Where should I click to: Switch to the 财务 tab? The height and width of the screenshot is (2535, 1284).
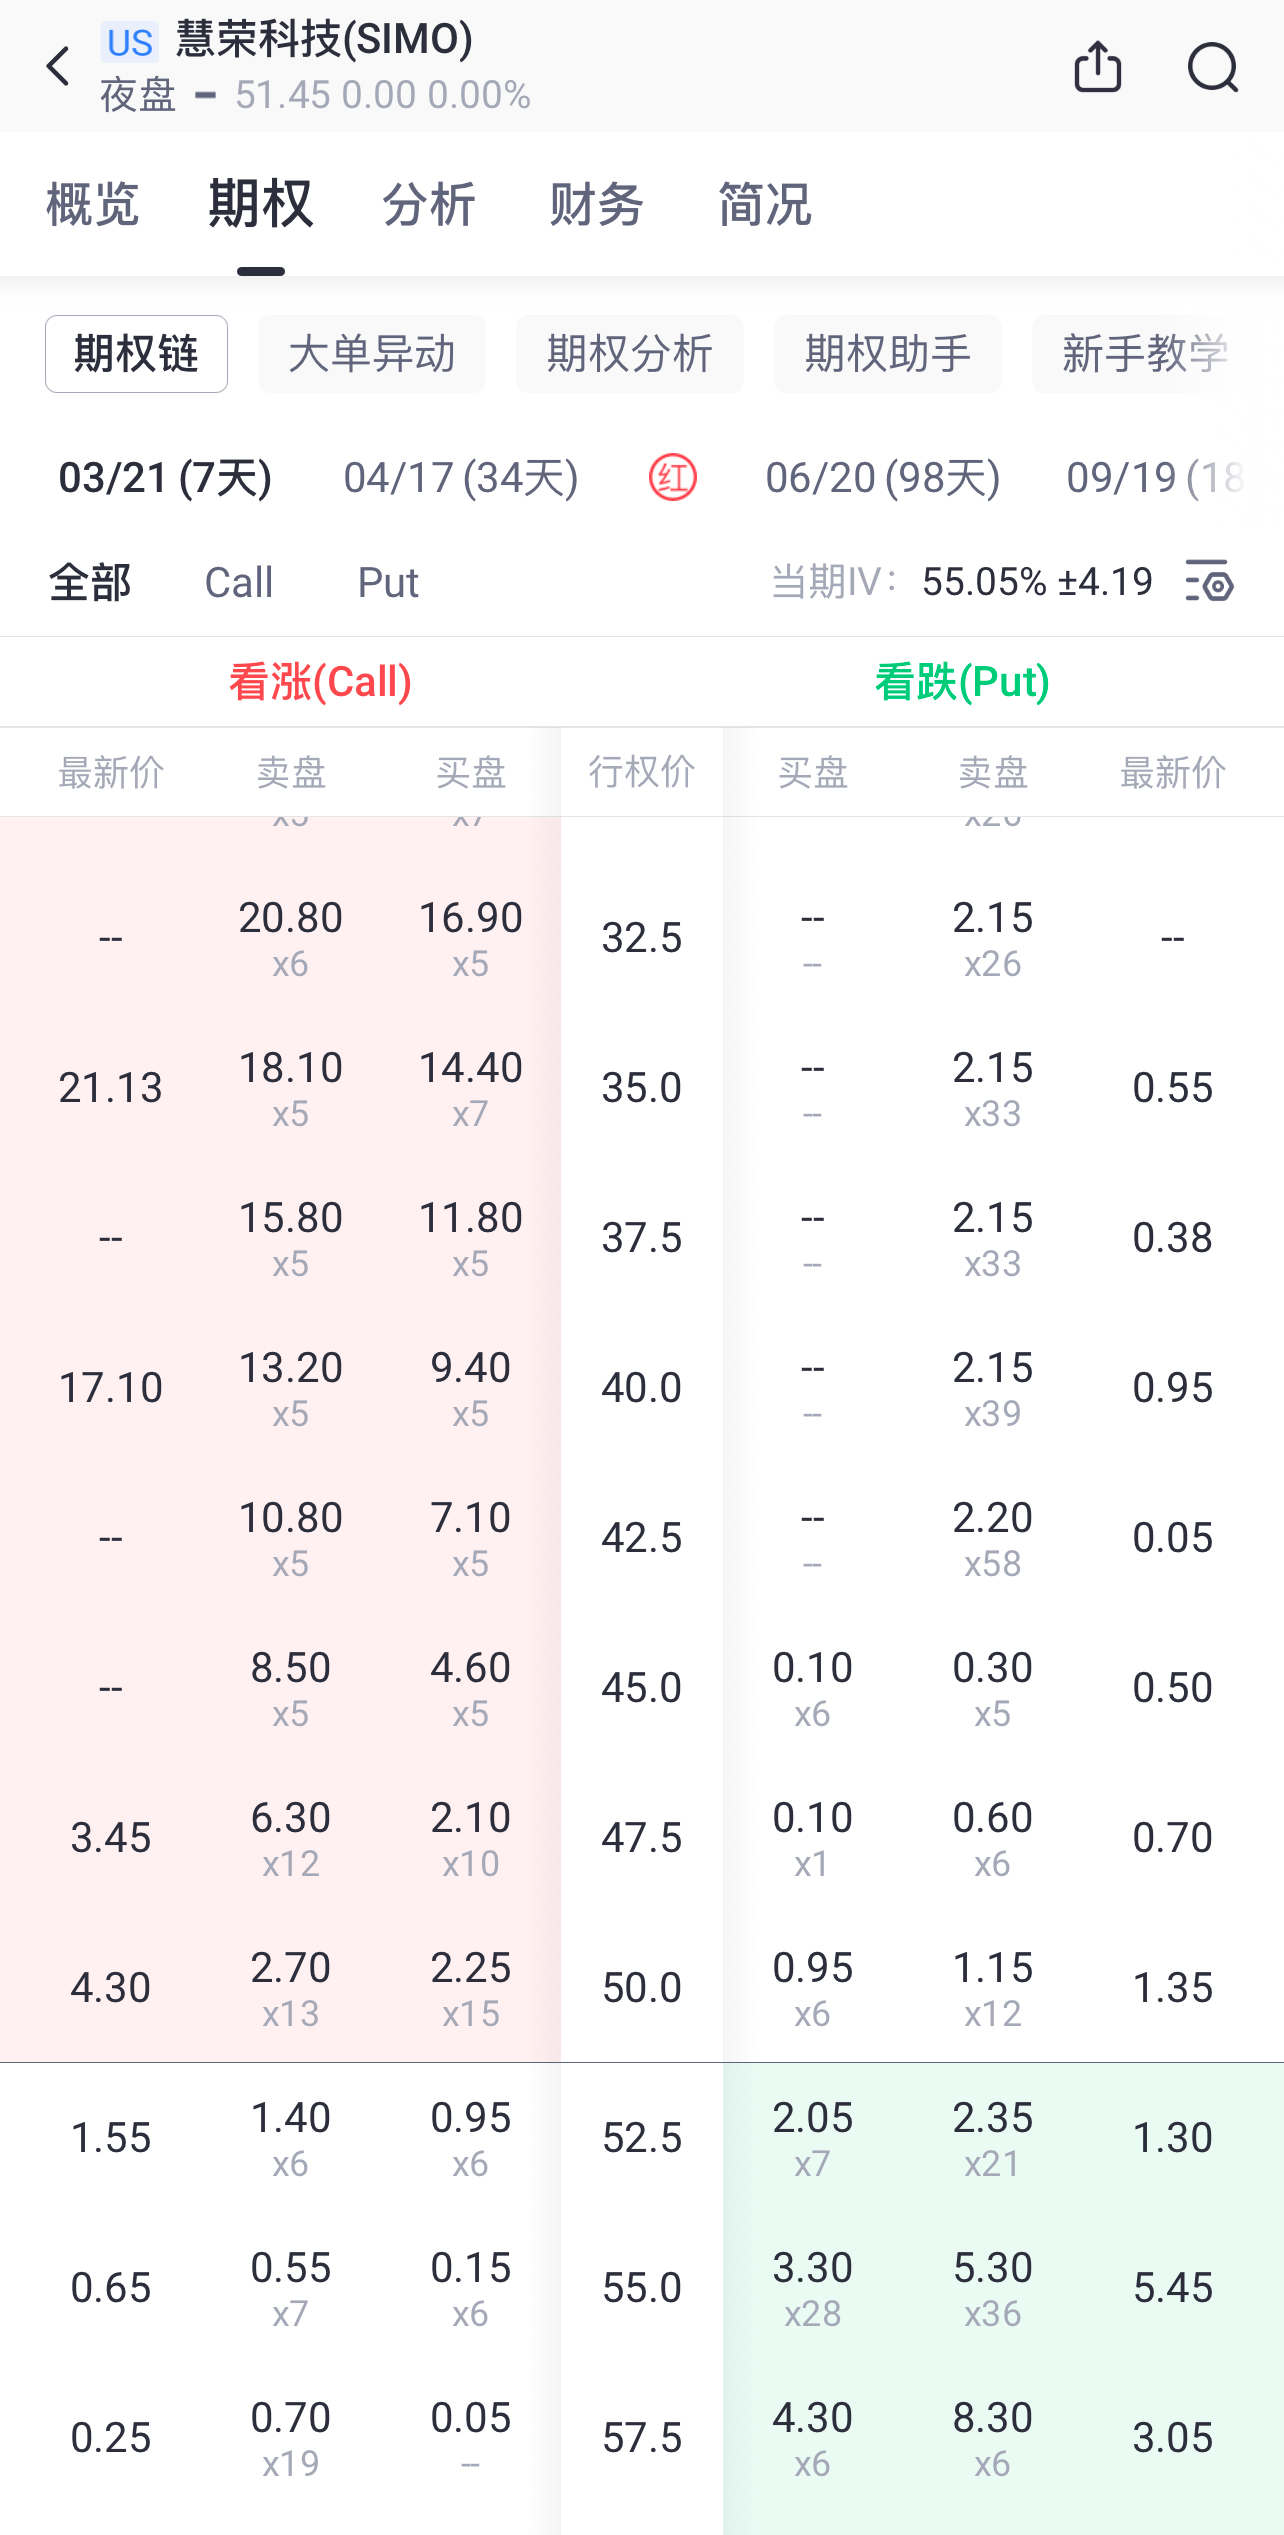click(x=596, y=205)
